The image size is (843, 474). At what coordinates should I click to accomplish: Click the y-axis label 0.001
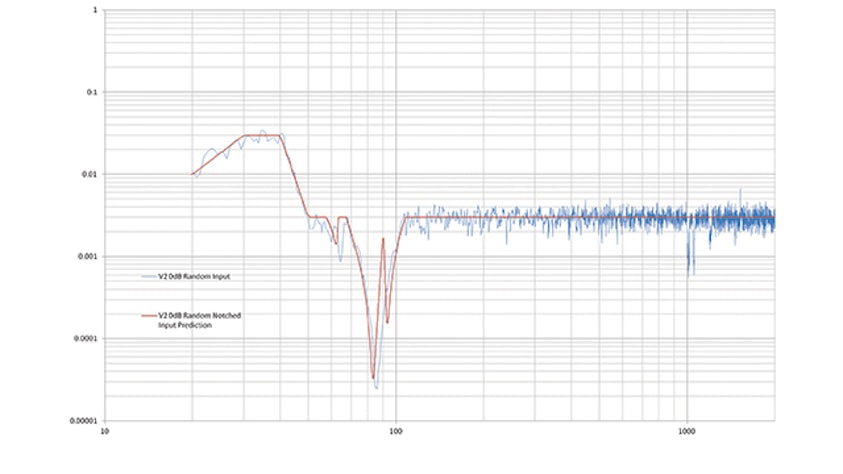pos(88,256)
